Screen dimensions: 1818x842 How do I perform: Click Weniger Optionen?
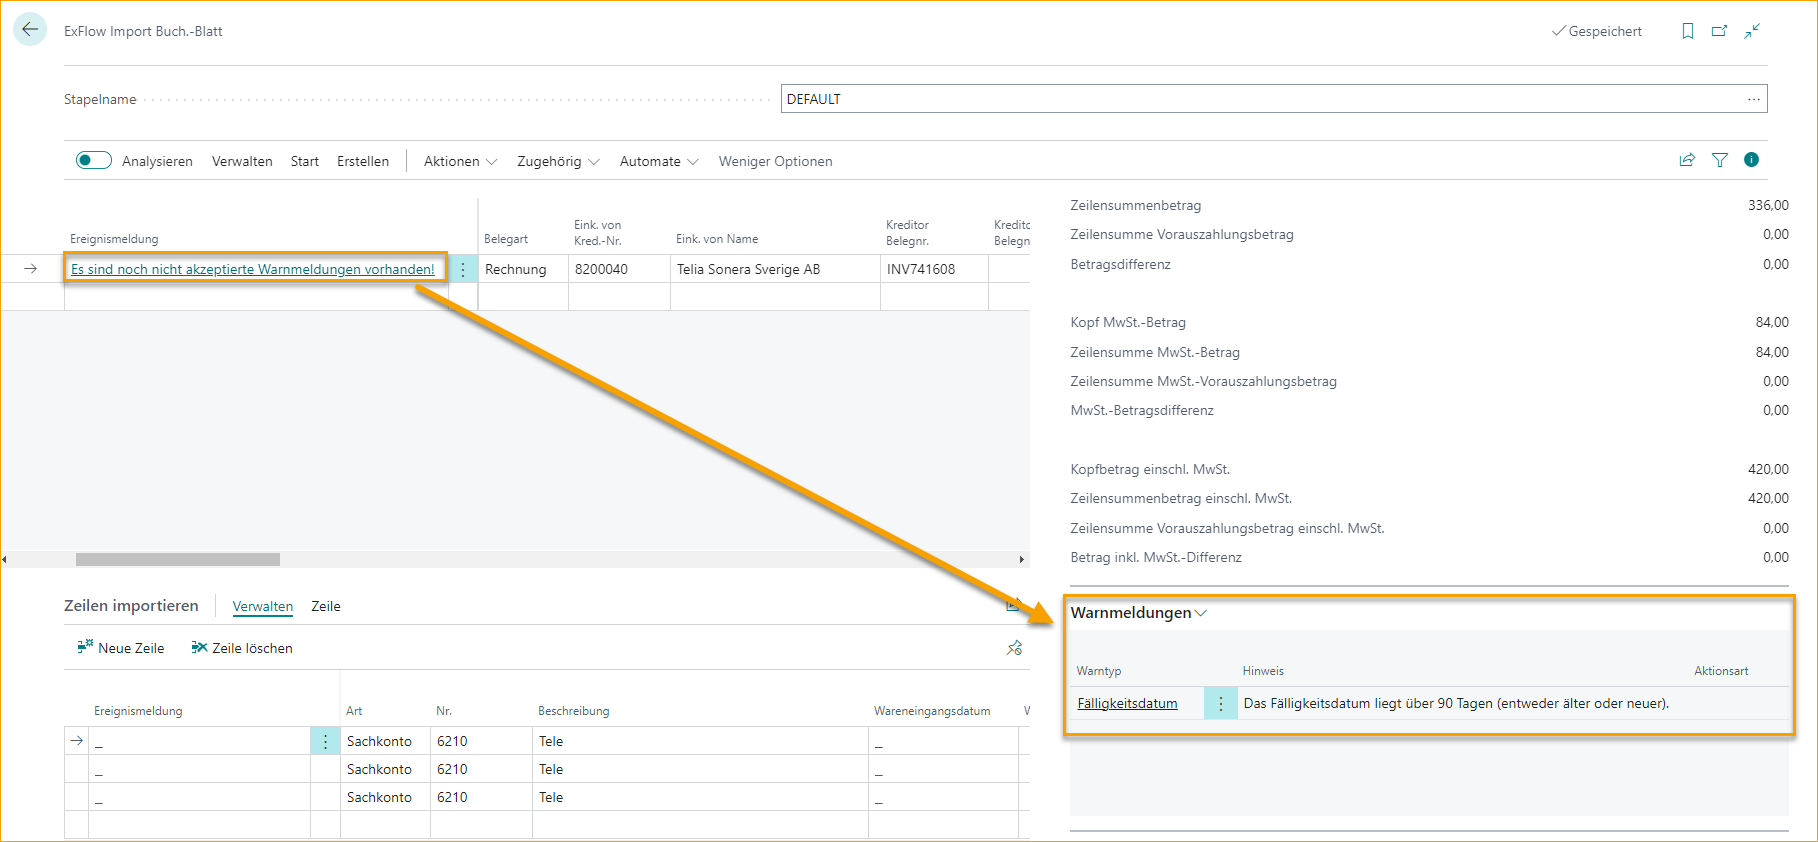775,161
